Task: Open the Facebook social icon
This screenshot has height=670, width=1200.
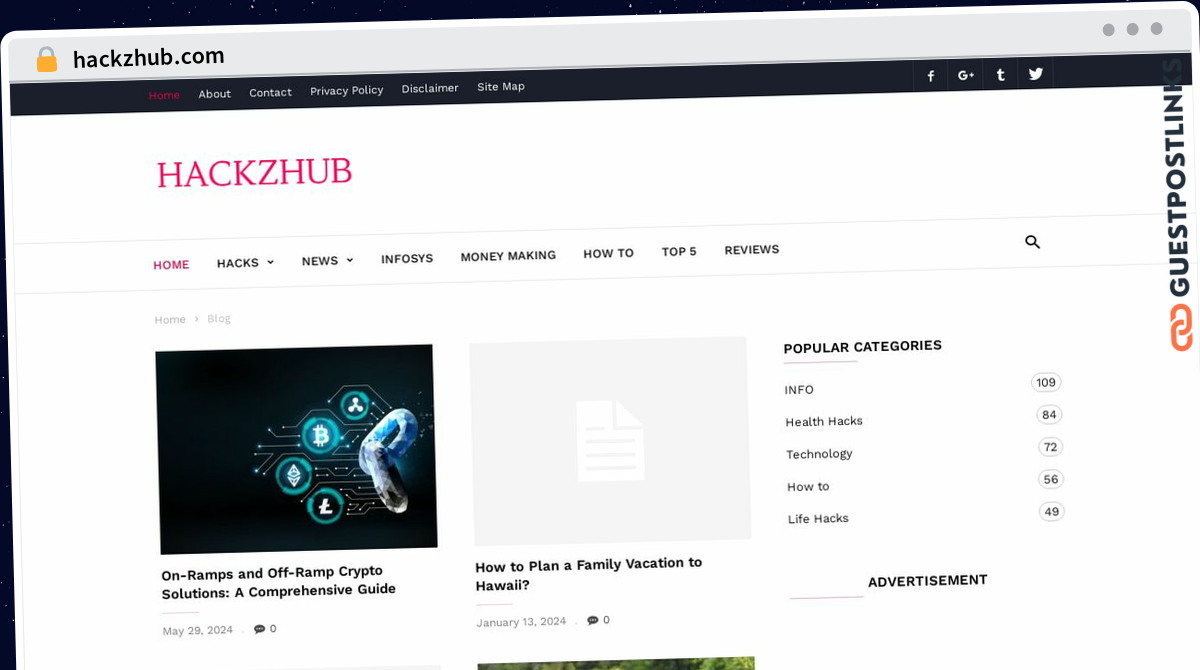Action: click(x=930, y=75)
